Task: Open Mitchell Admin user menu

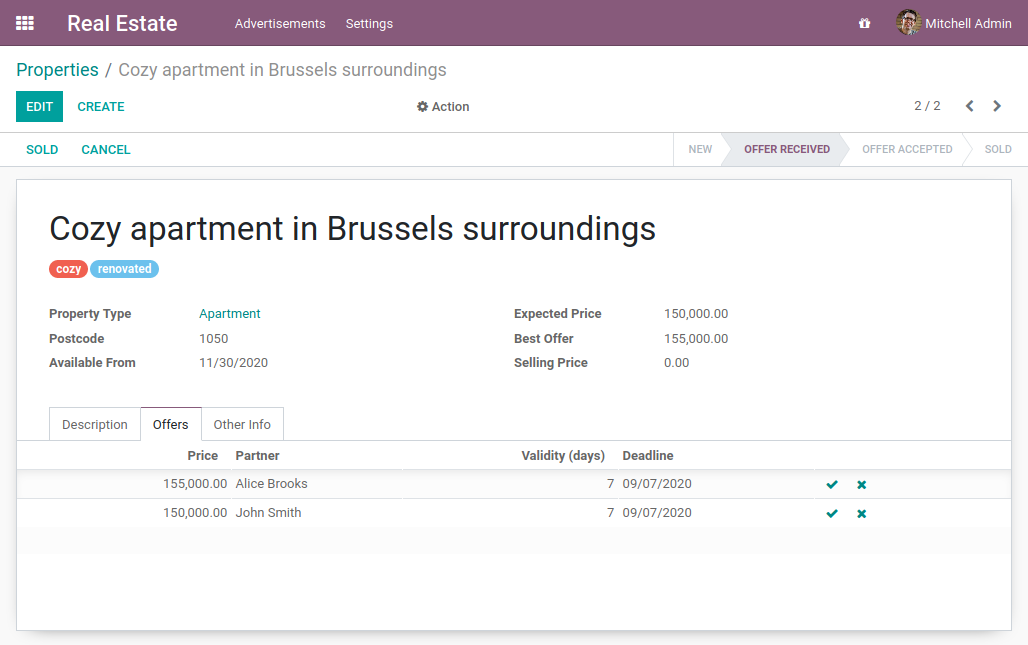Action: coord(954,23)
